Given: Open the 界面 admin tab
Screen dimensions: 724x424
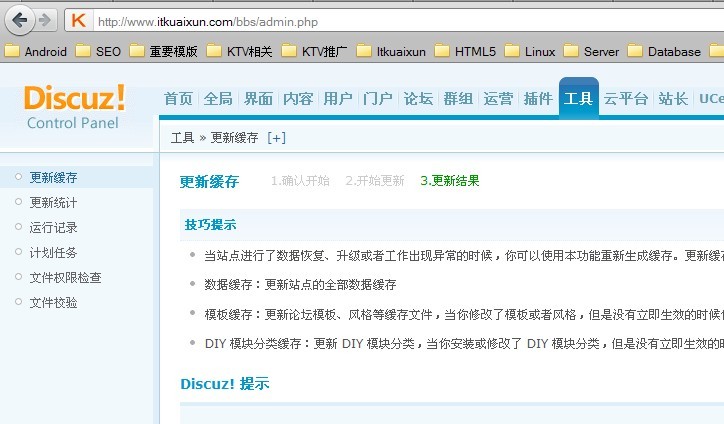Looking at the screenshot, I should click(x=258, y=98).
